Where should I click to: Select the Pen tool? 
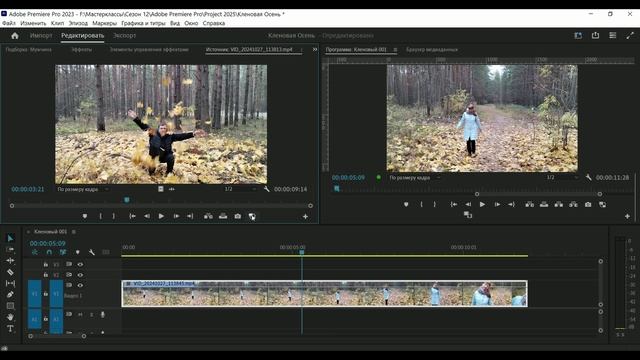(10, 294)
